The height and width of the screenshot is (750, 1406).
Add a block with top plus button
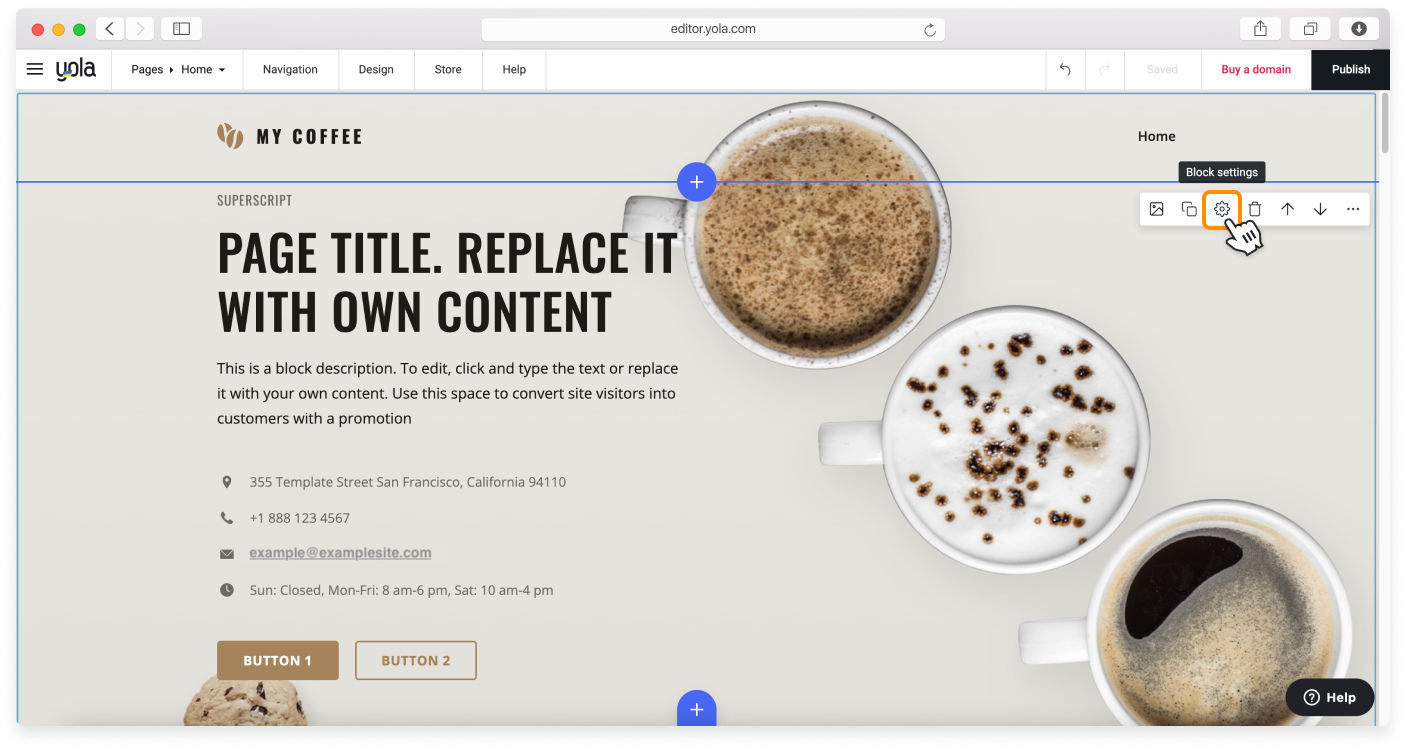(x=696, y=182)
